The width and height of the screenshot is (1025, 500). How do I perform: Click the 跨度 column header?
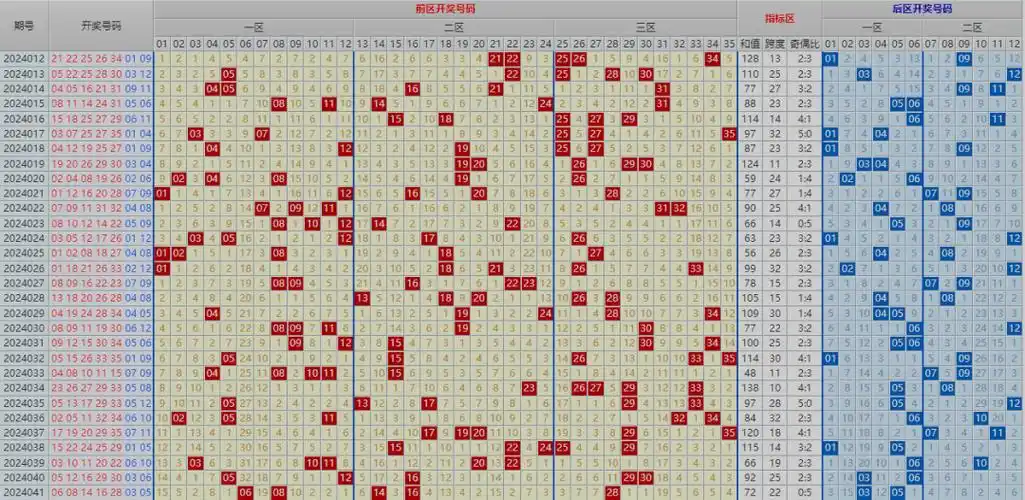point(777,44)
